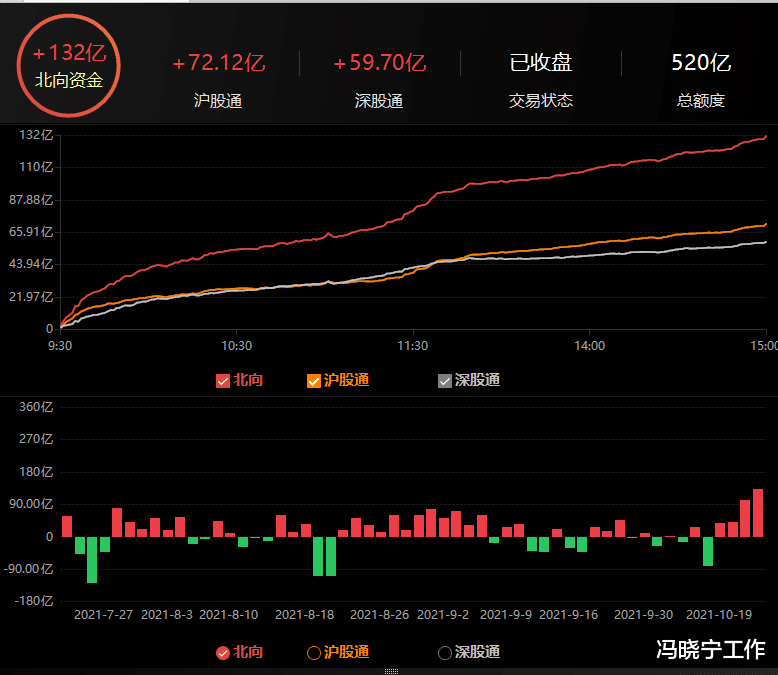Click the deepest green bar near 2021-7-27
This screenshot has width=778, height=675.
pos(92,560)
